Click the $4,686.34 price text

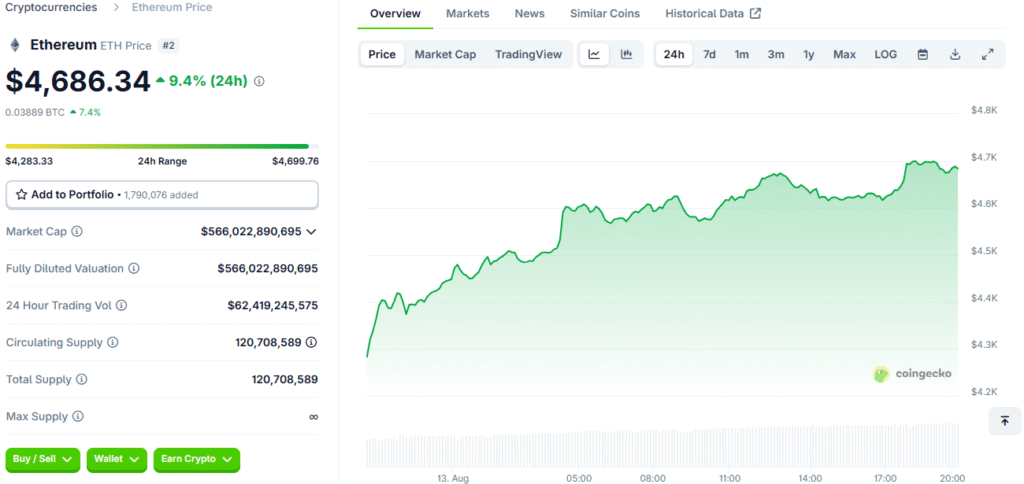pyautogui.click(x=78, y=81)
